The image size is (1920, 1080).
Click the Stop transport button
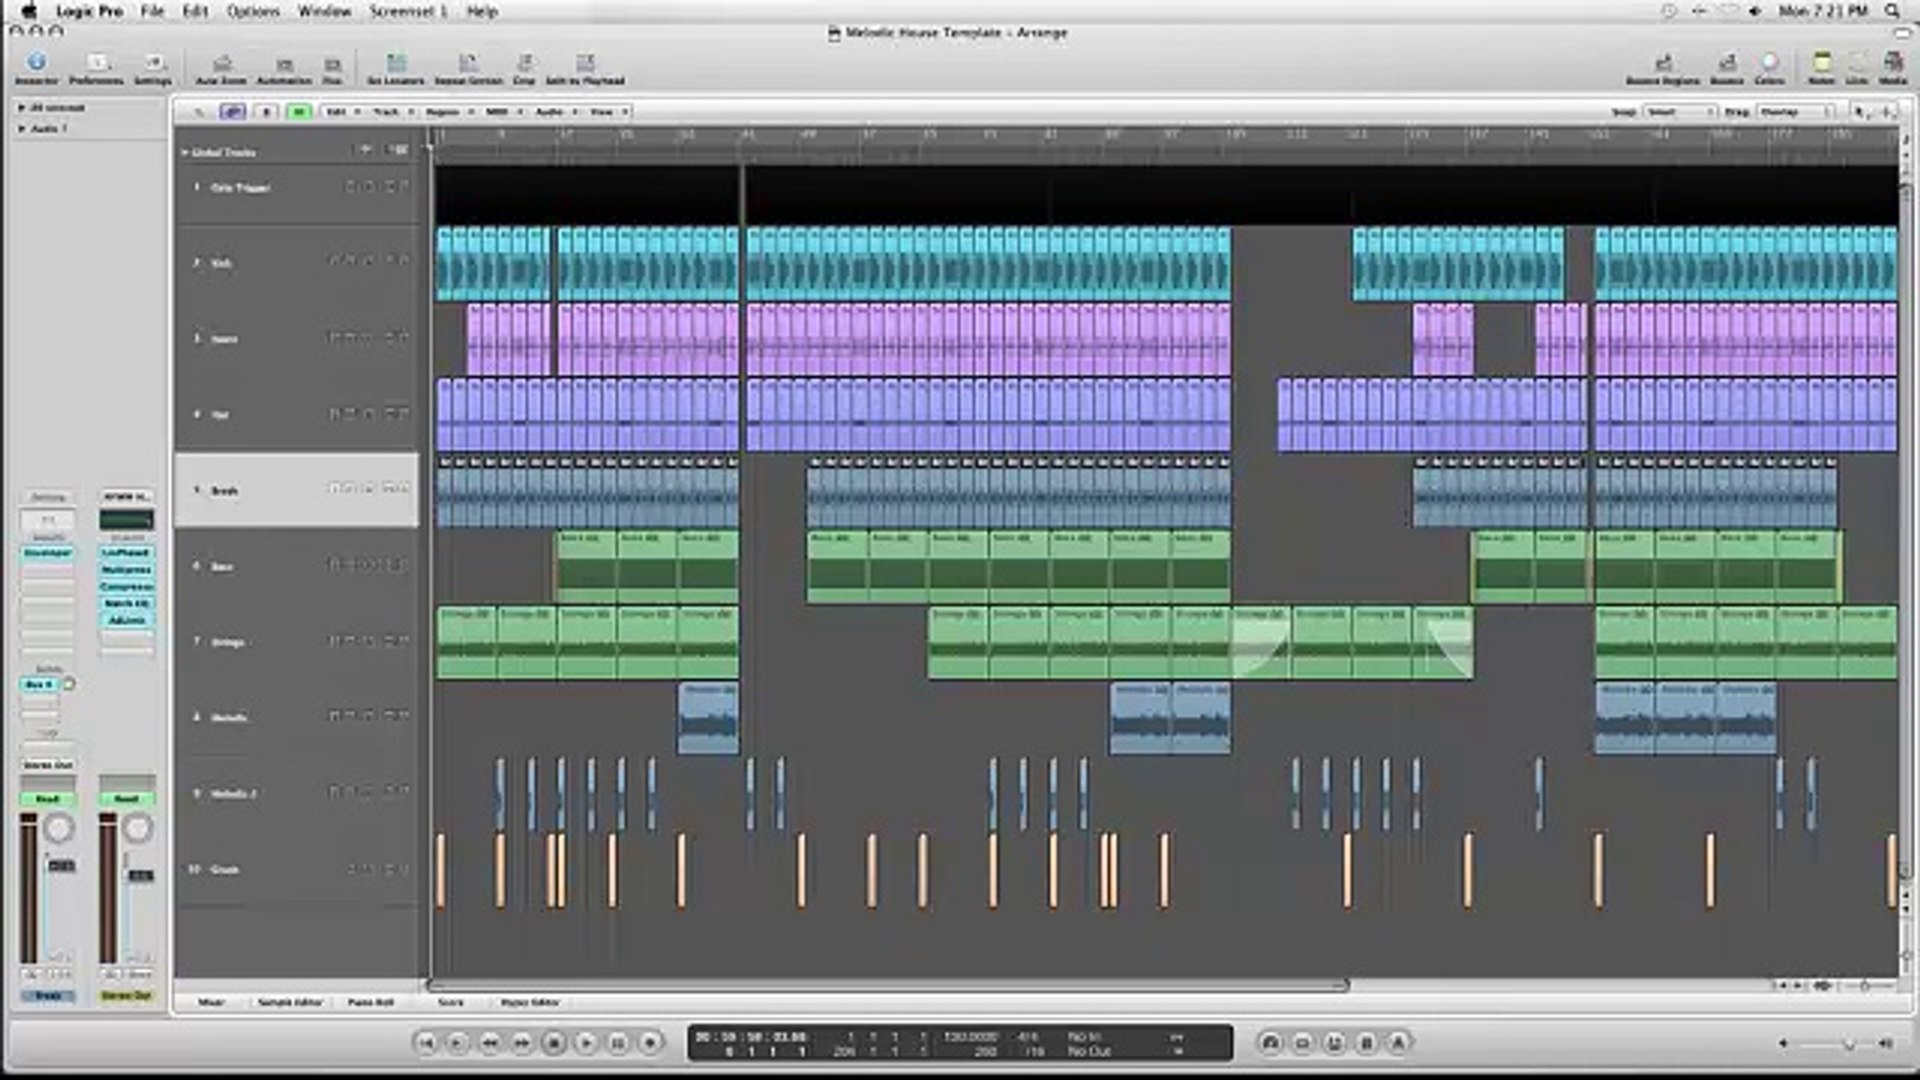point(554,1043)
